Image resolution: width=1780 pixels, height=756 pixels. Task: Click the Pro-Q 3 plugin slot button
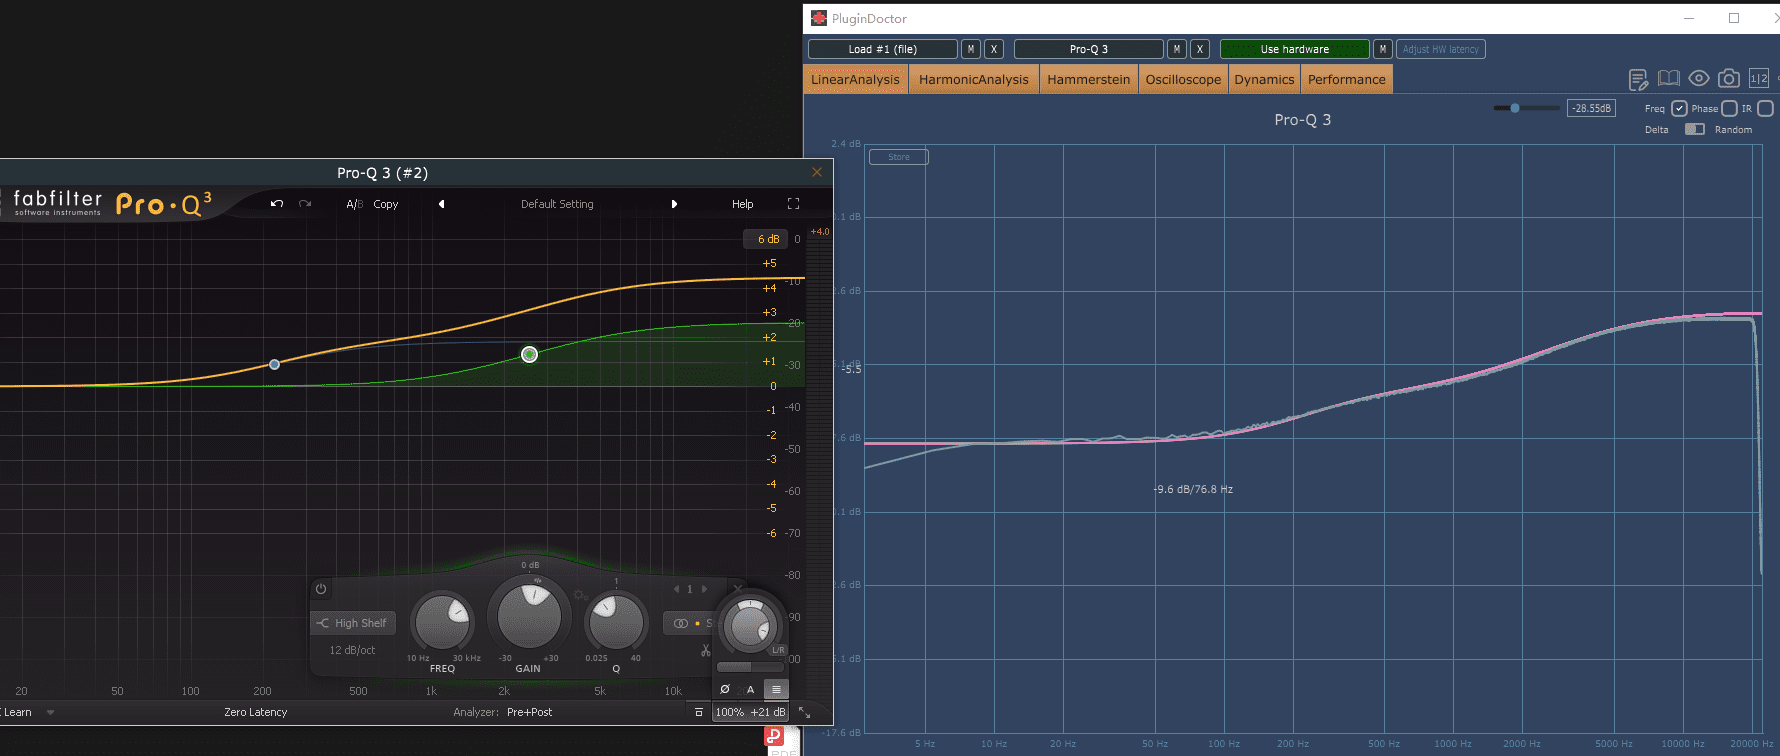[x=1089, y=49]
